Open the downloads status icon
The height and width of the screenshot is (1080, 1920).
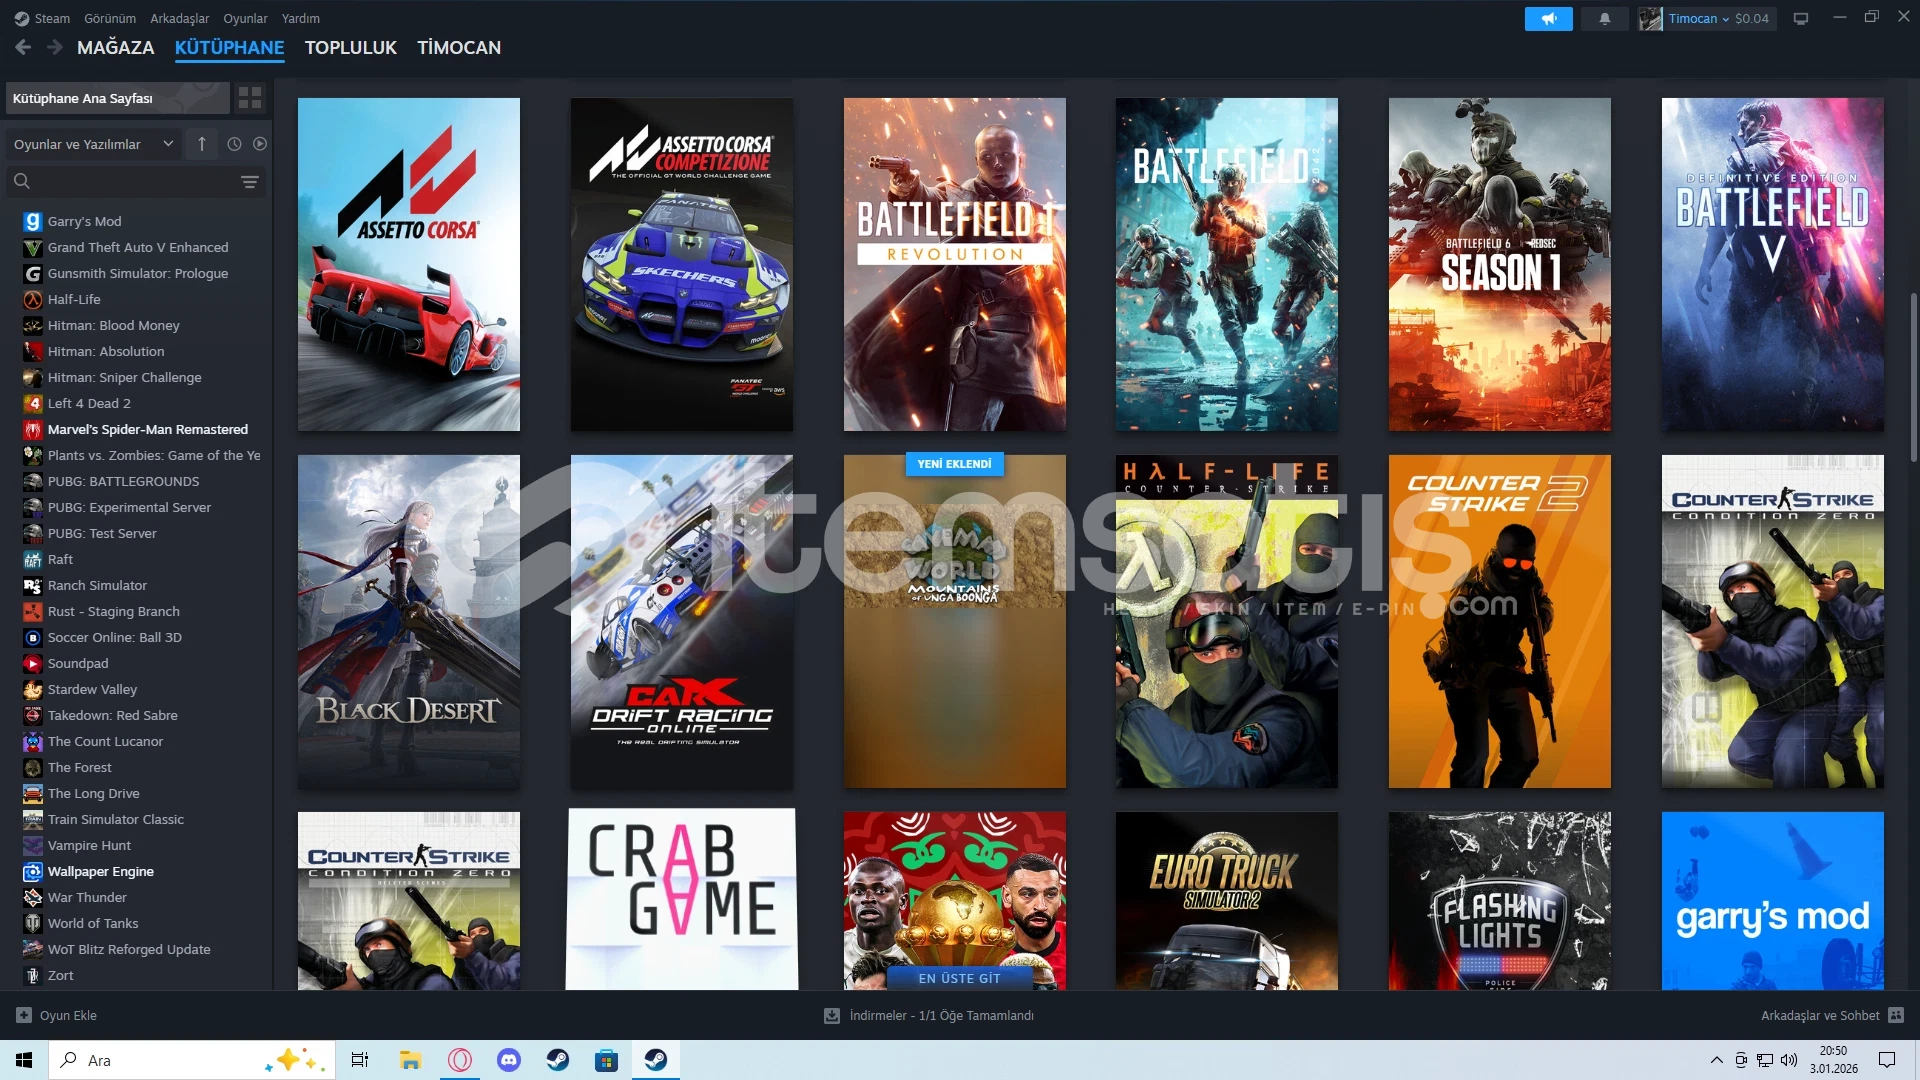click(831, 1015)
